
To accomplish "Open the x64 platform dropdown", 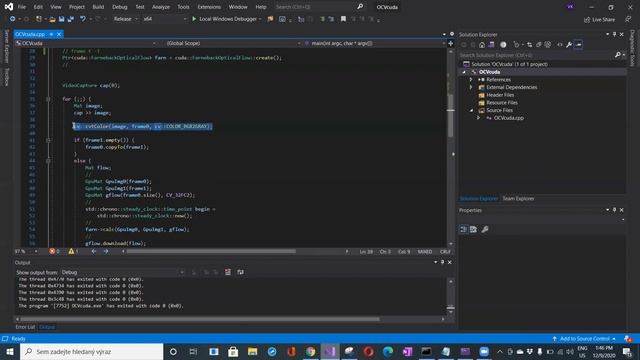I will (x=164, y=19).
